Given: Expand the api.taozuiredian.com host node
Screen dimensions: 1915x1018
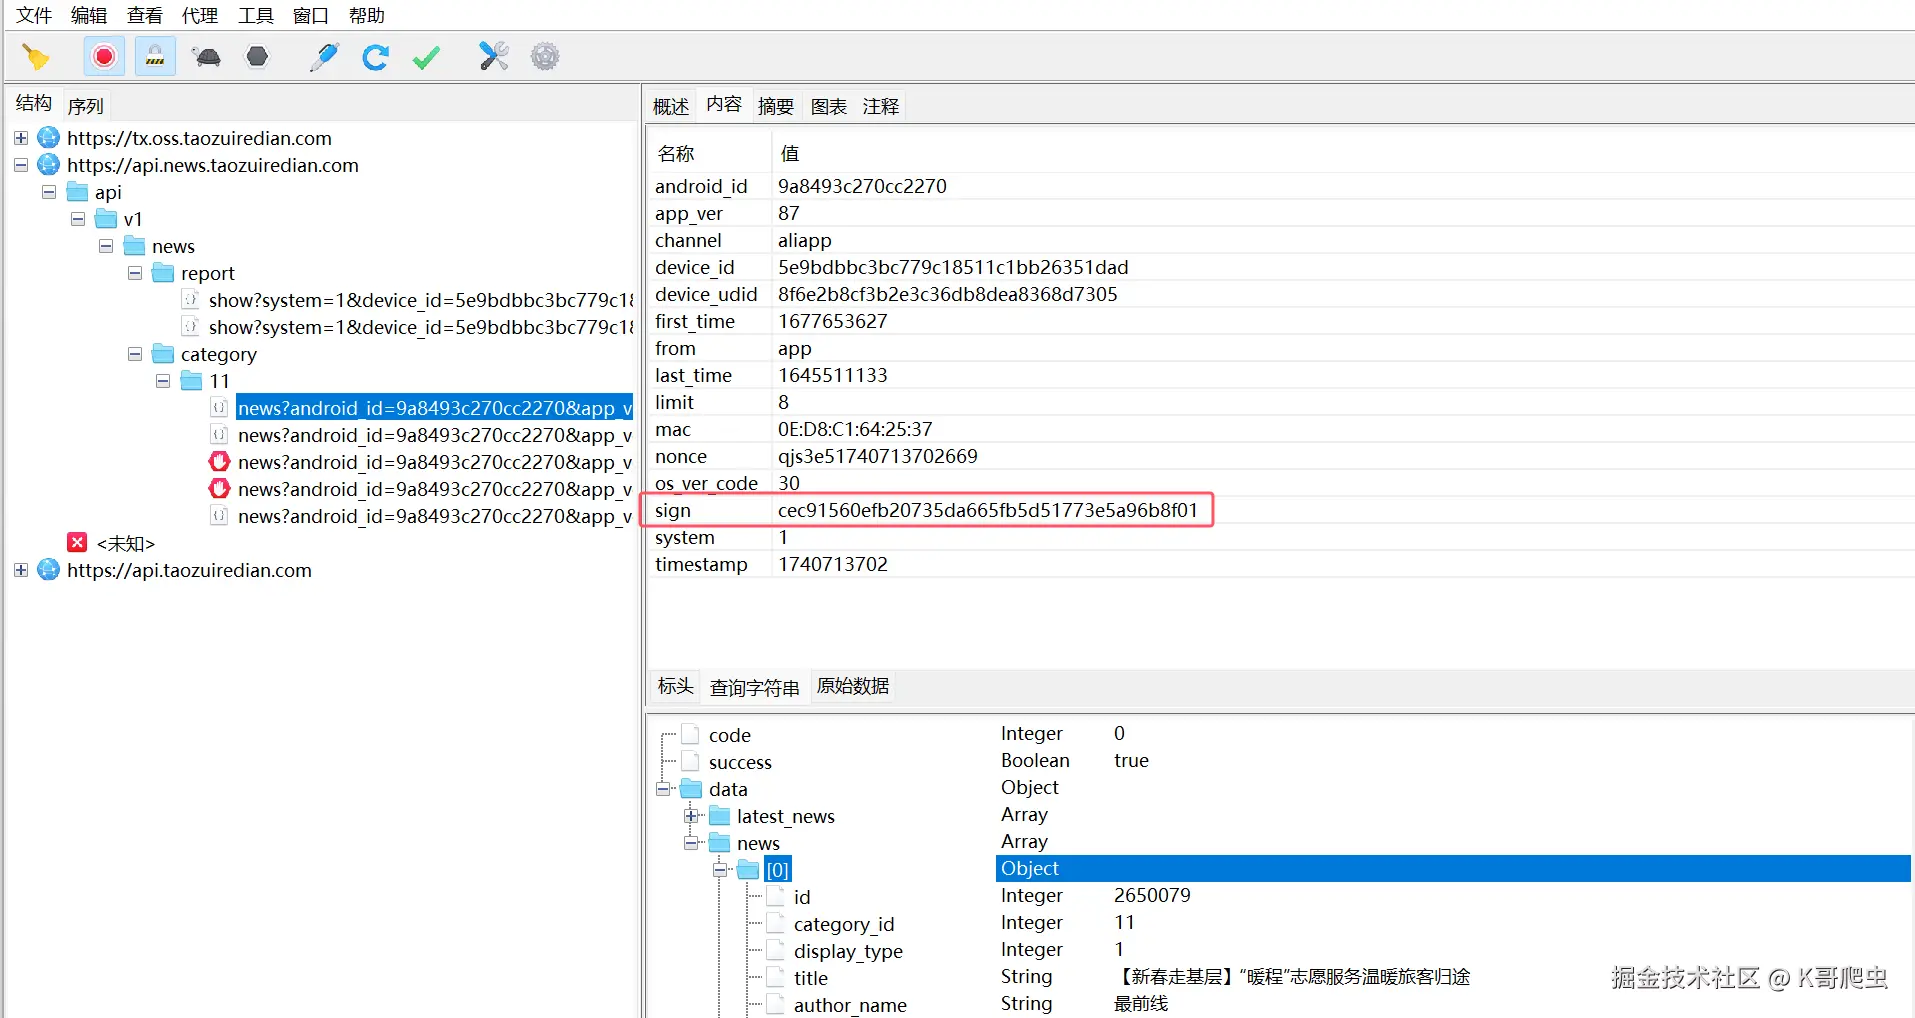Looking at the screenshot, I should [x=21, y=569].
